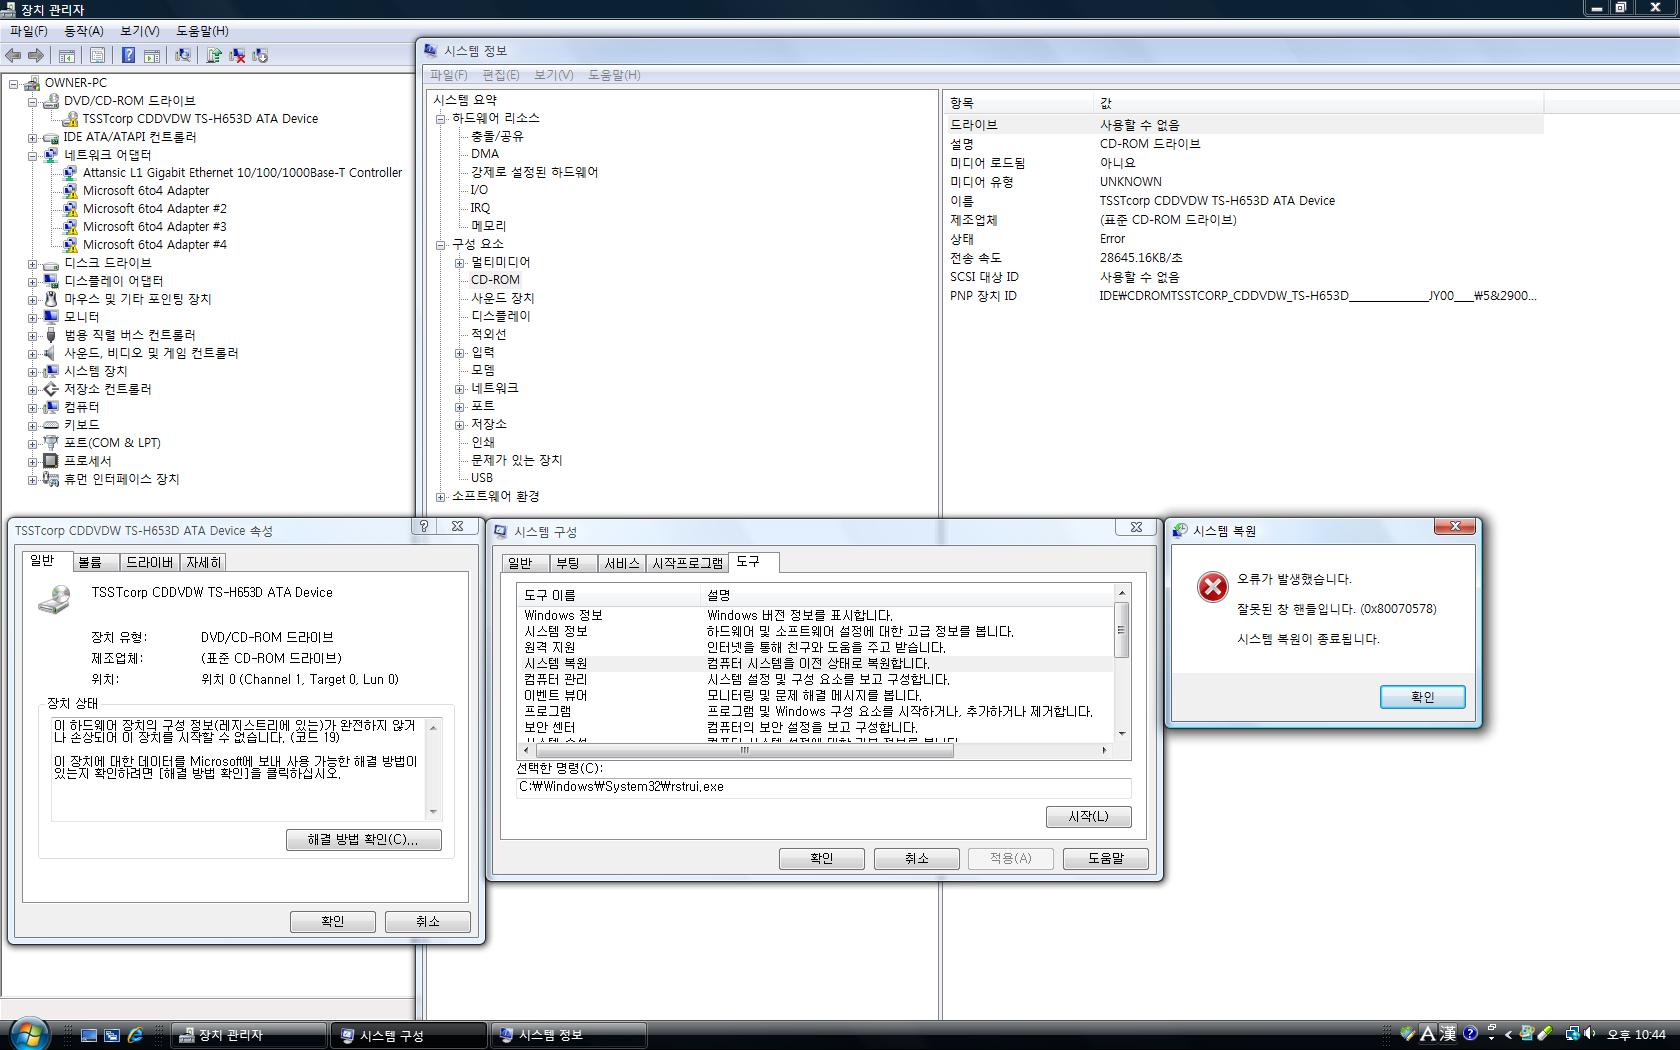Click the uninstall device toolbar icon
This screenshot has width=1680, height=1050.
[x=238, y=56]
